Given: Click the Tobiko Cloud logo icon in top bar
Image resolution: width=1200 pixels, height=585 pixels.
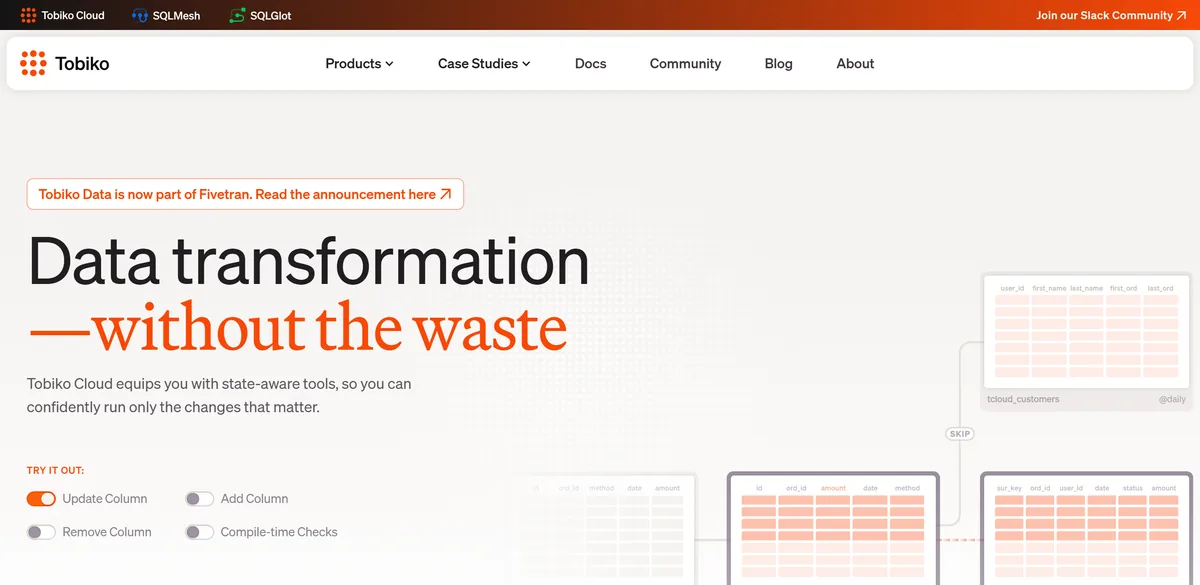Looking at the screenshot, I should [x=28, y=15].
